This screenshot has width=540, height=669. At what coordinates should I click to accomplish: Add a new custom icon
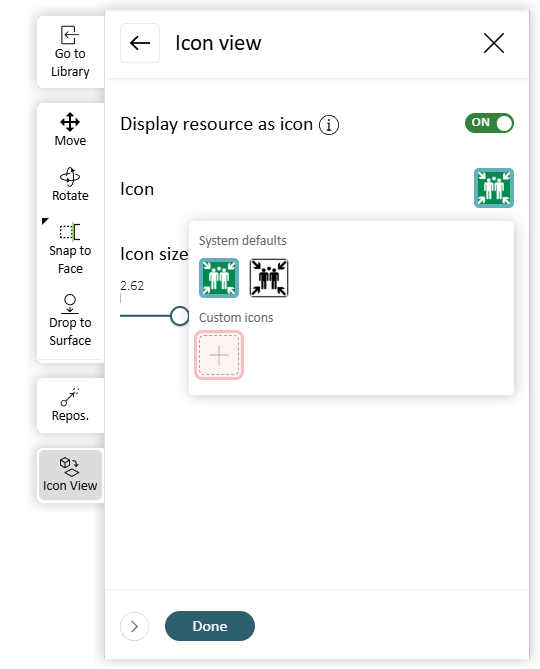pyautogui.click(x=219, y=355)
